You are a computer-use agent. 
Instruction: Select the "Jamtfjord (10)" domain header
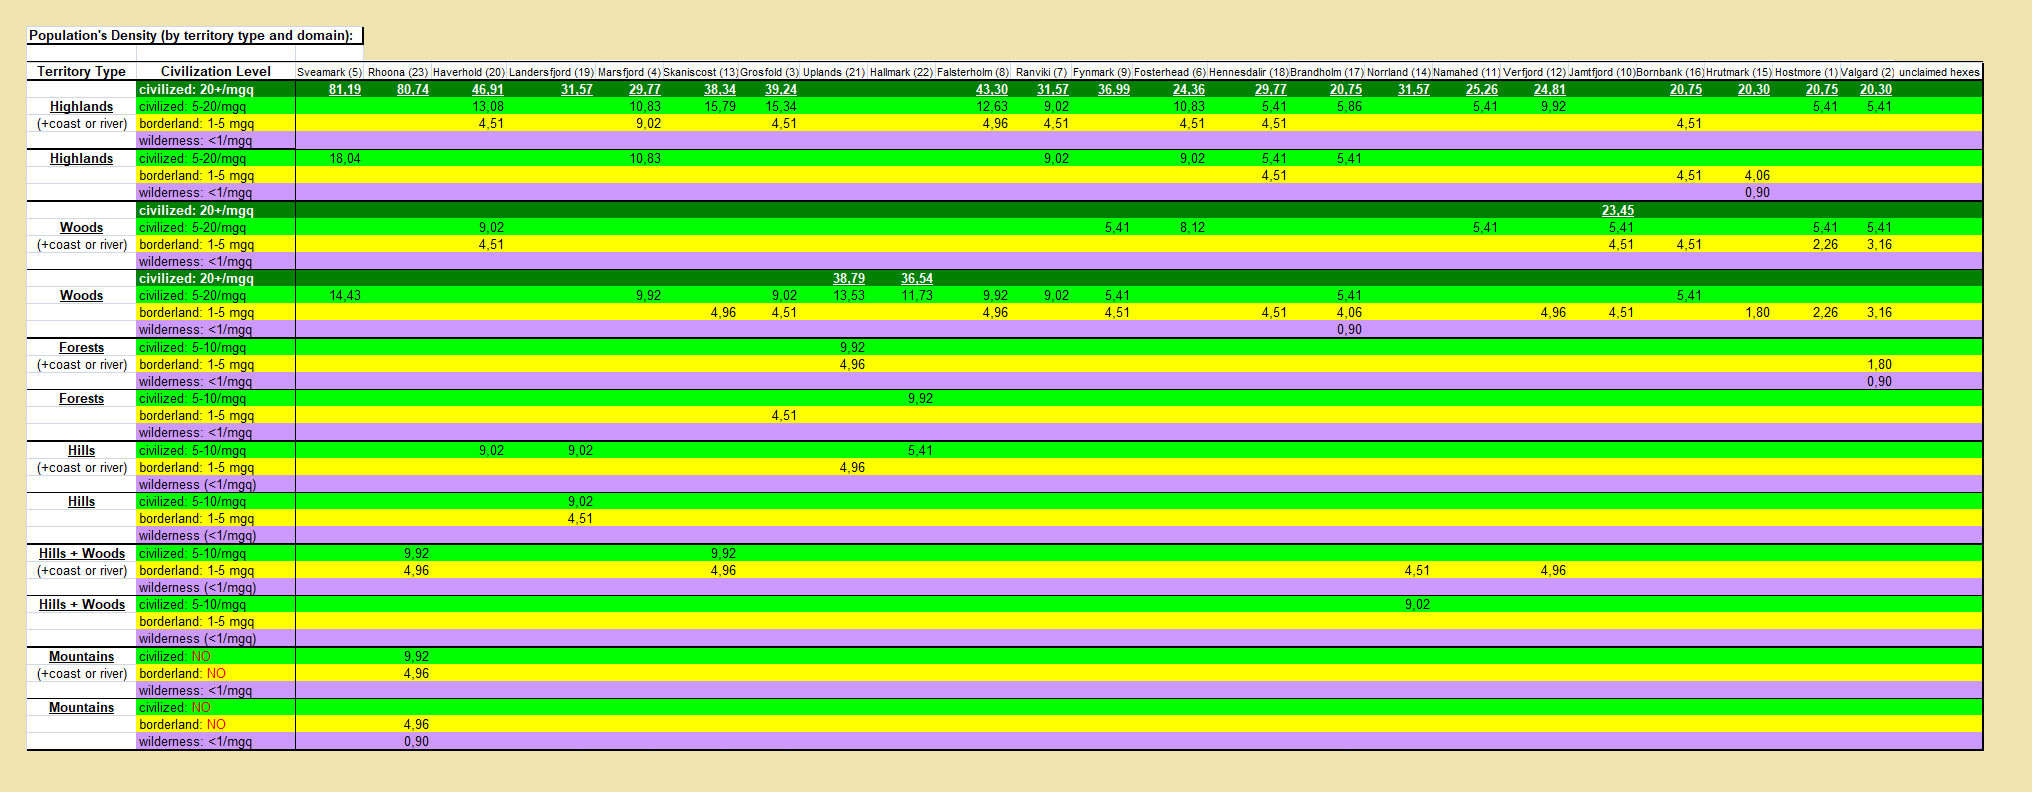click(1602, 72)
